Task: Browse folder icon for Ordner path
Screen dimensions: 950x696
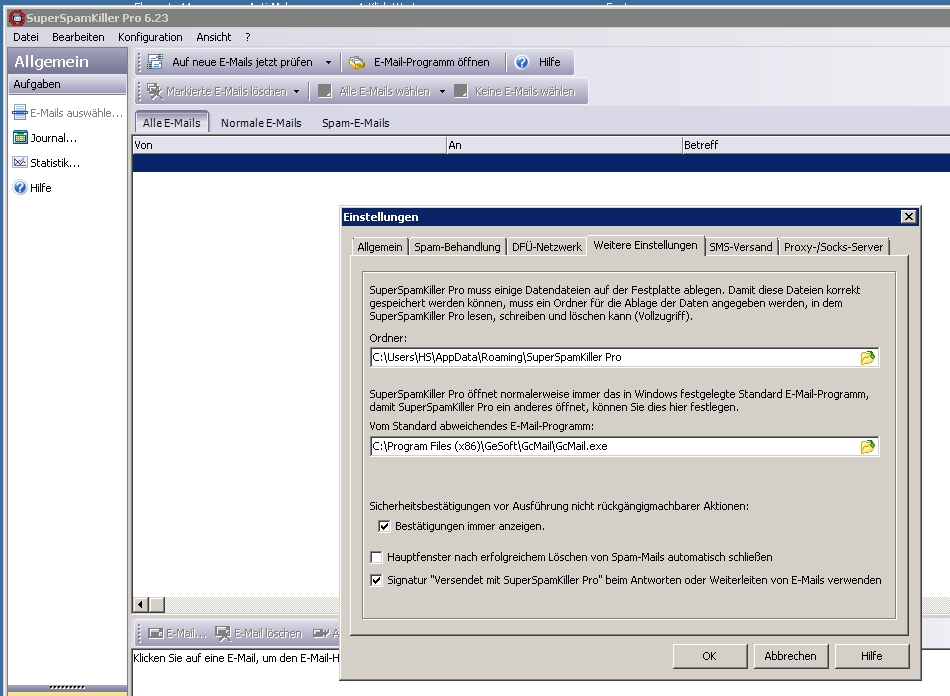Action: (868, 357)
